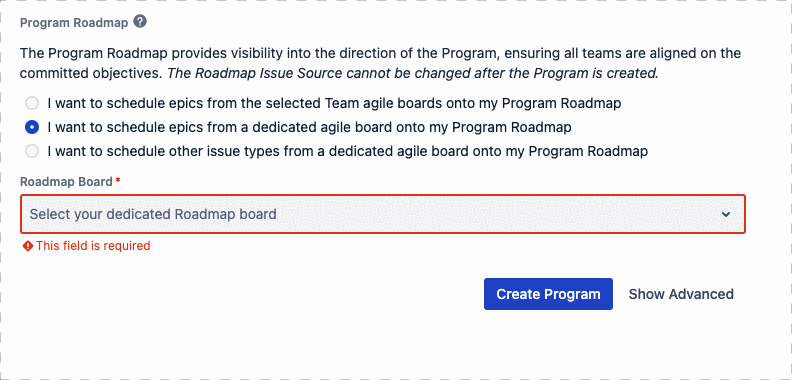
Task: Click label text about selected Team agile boards
Action: coord(334,104)
